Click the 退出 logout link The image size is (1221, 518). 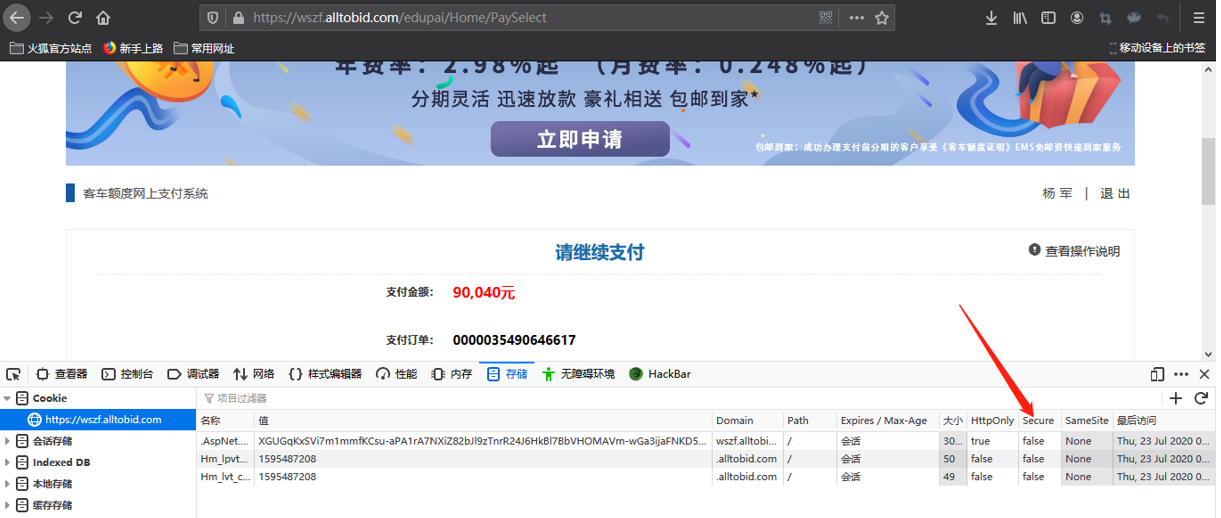pos(1115,193)
